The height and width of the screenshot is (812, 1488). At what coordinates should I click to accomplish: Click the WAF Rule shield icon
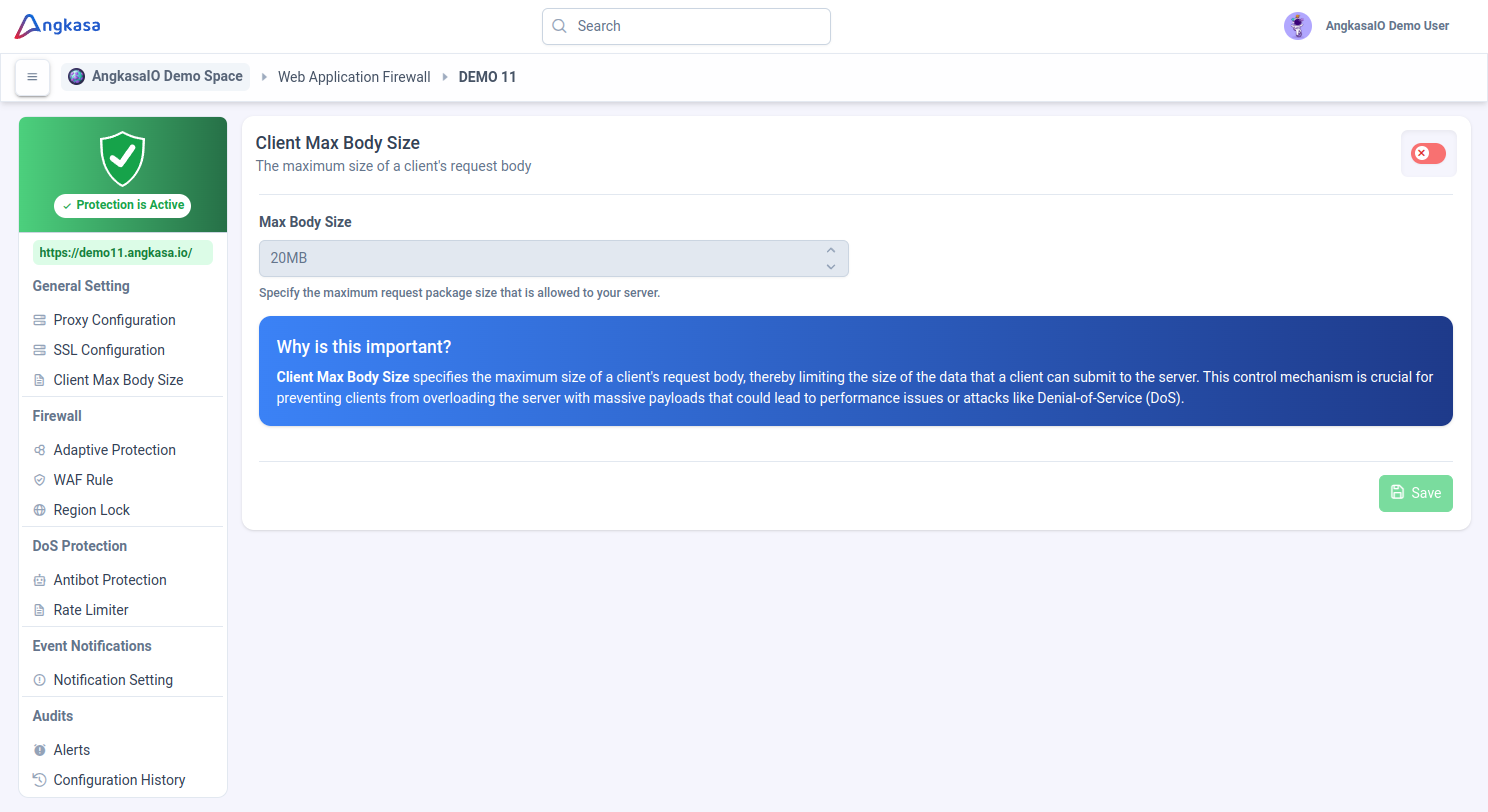(40, 480)
